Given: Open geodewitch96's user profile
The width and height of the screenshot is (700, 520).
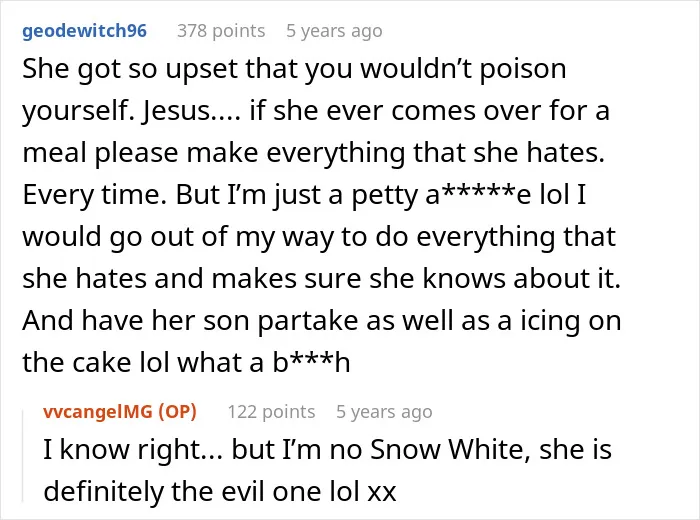Looking at the screenshot, I should 84,31.
